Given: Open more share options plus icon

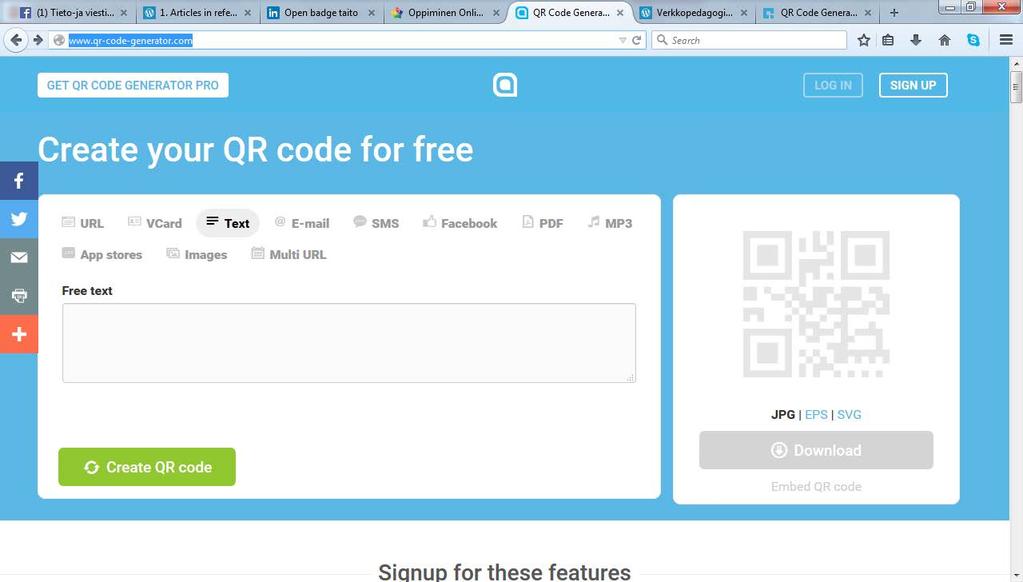Looking at the screenshot, I should pos(19,334).
